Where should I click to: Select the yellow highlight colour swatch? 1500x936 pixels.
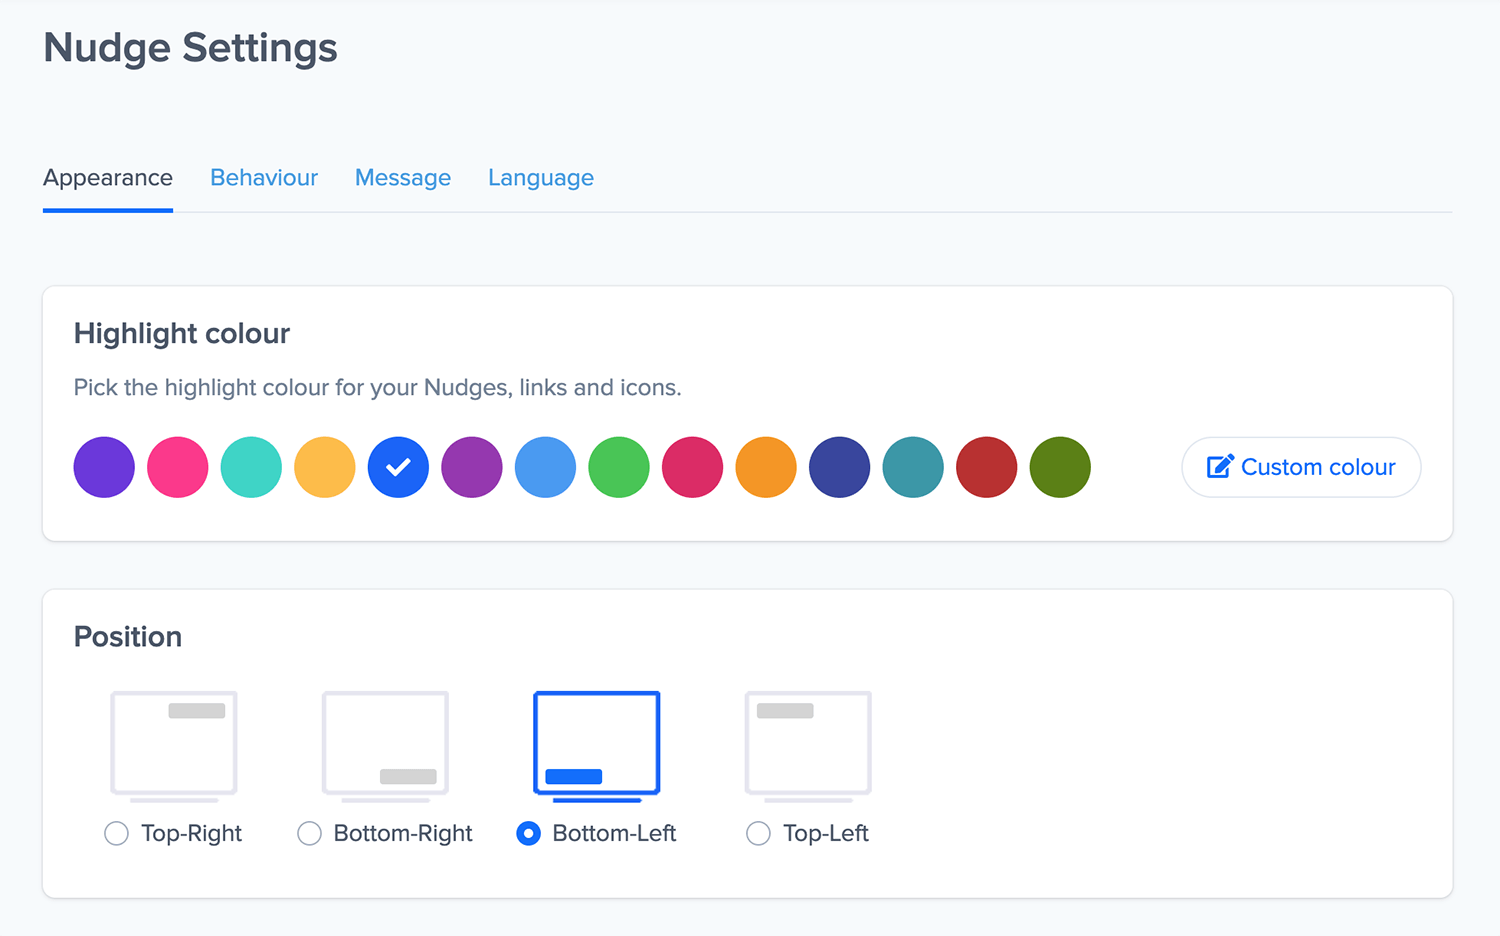[325, 467]
